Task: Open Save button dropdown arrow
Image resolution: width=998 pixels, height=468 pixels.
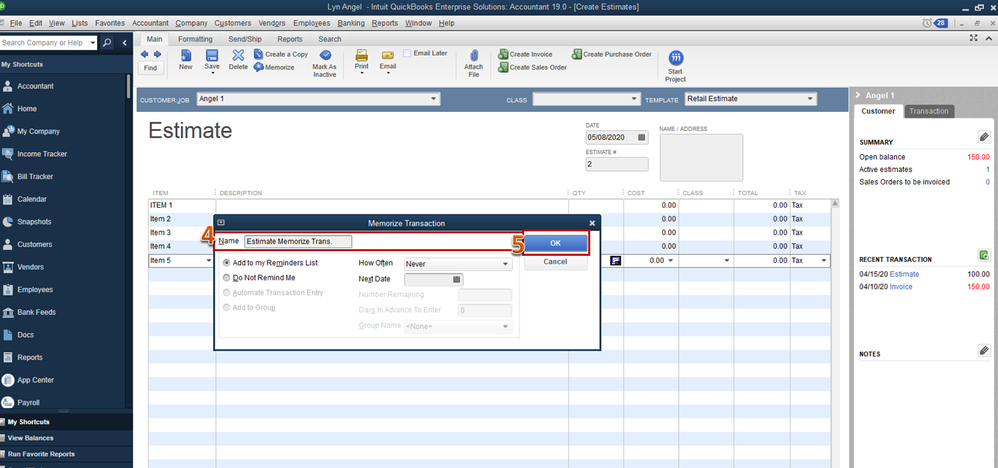Action: pos(212,73)
